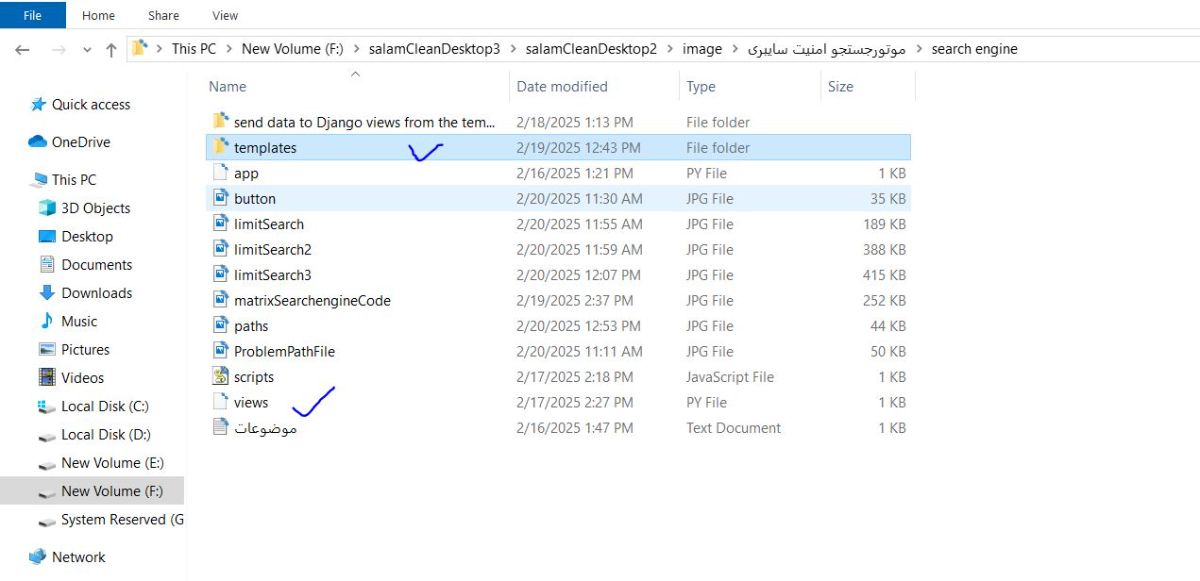Open the templates folder
Screen dimensions: 1200x581
[265, 147]
